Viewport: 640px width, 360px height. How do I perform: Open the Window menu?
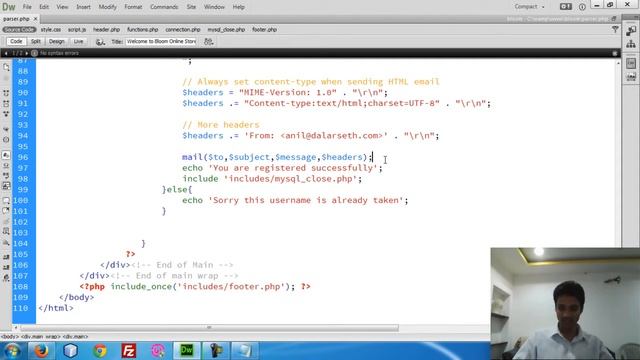tap(214, 7)
